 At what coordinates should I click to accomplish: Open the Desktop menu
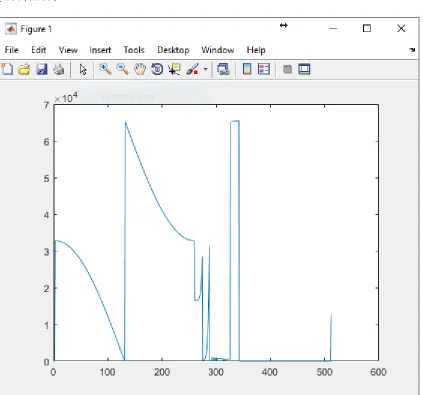pos(173,50)
